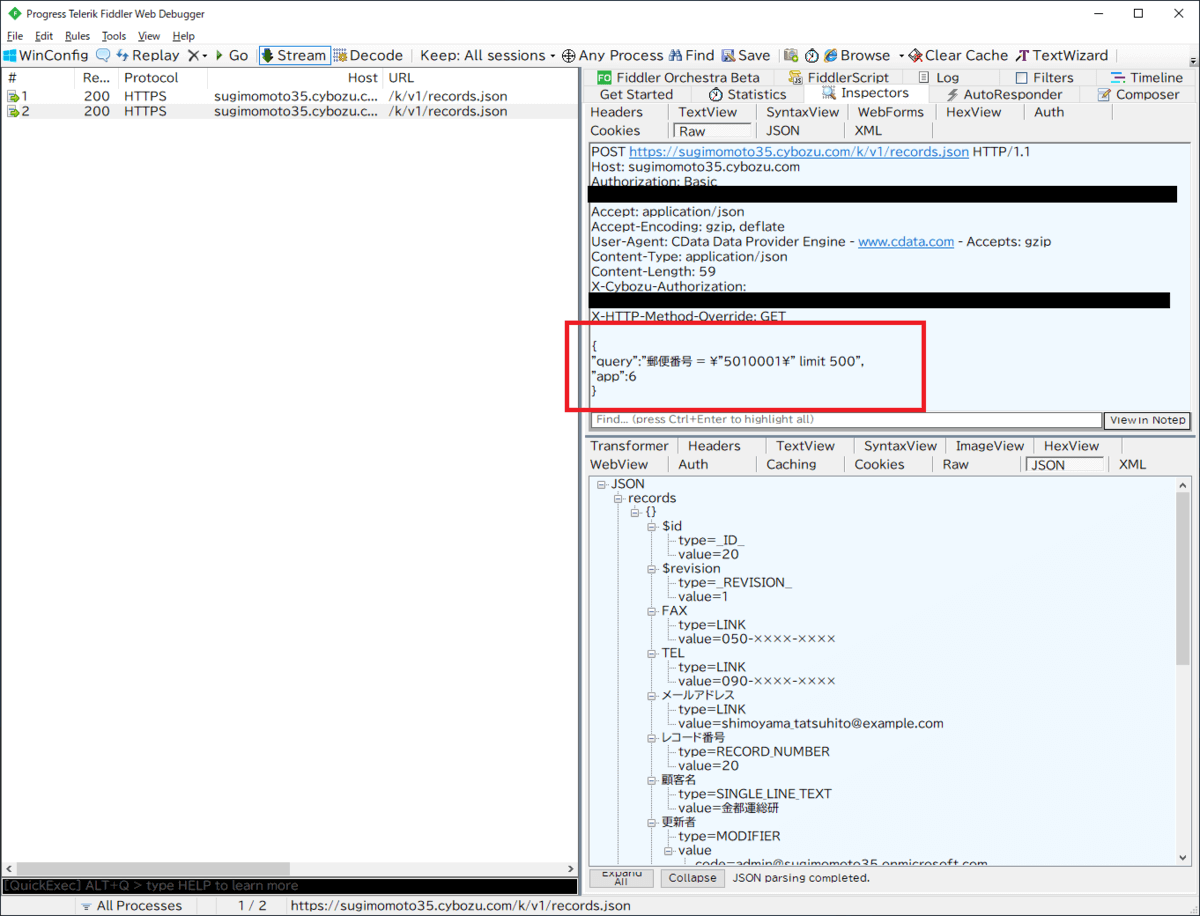The width and height of the screenshot is (1200, 916).
Task: Open the Tools menu
Action: pos(114,36)
